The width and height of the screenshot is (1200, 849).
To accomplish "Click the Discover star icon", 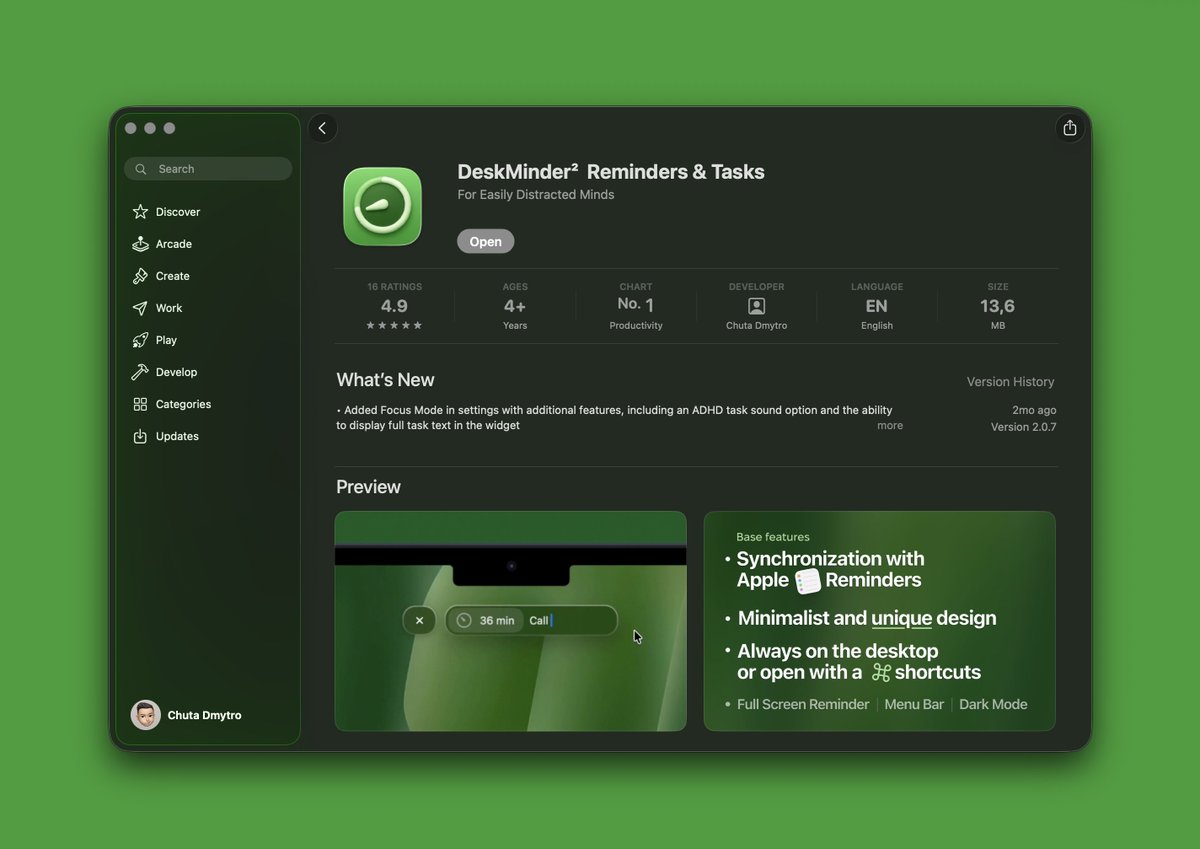I will (140, 212).
